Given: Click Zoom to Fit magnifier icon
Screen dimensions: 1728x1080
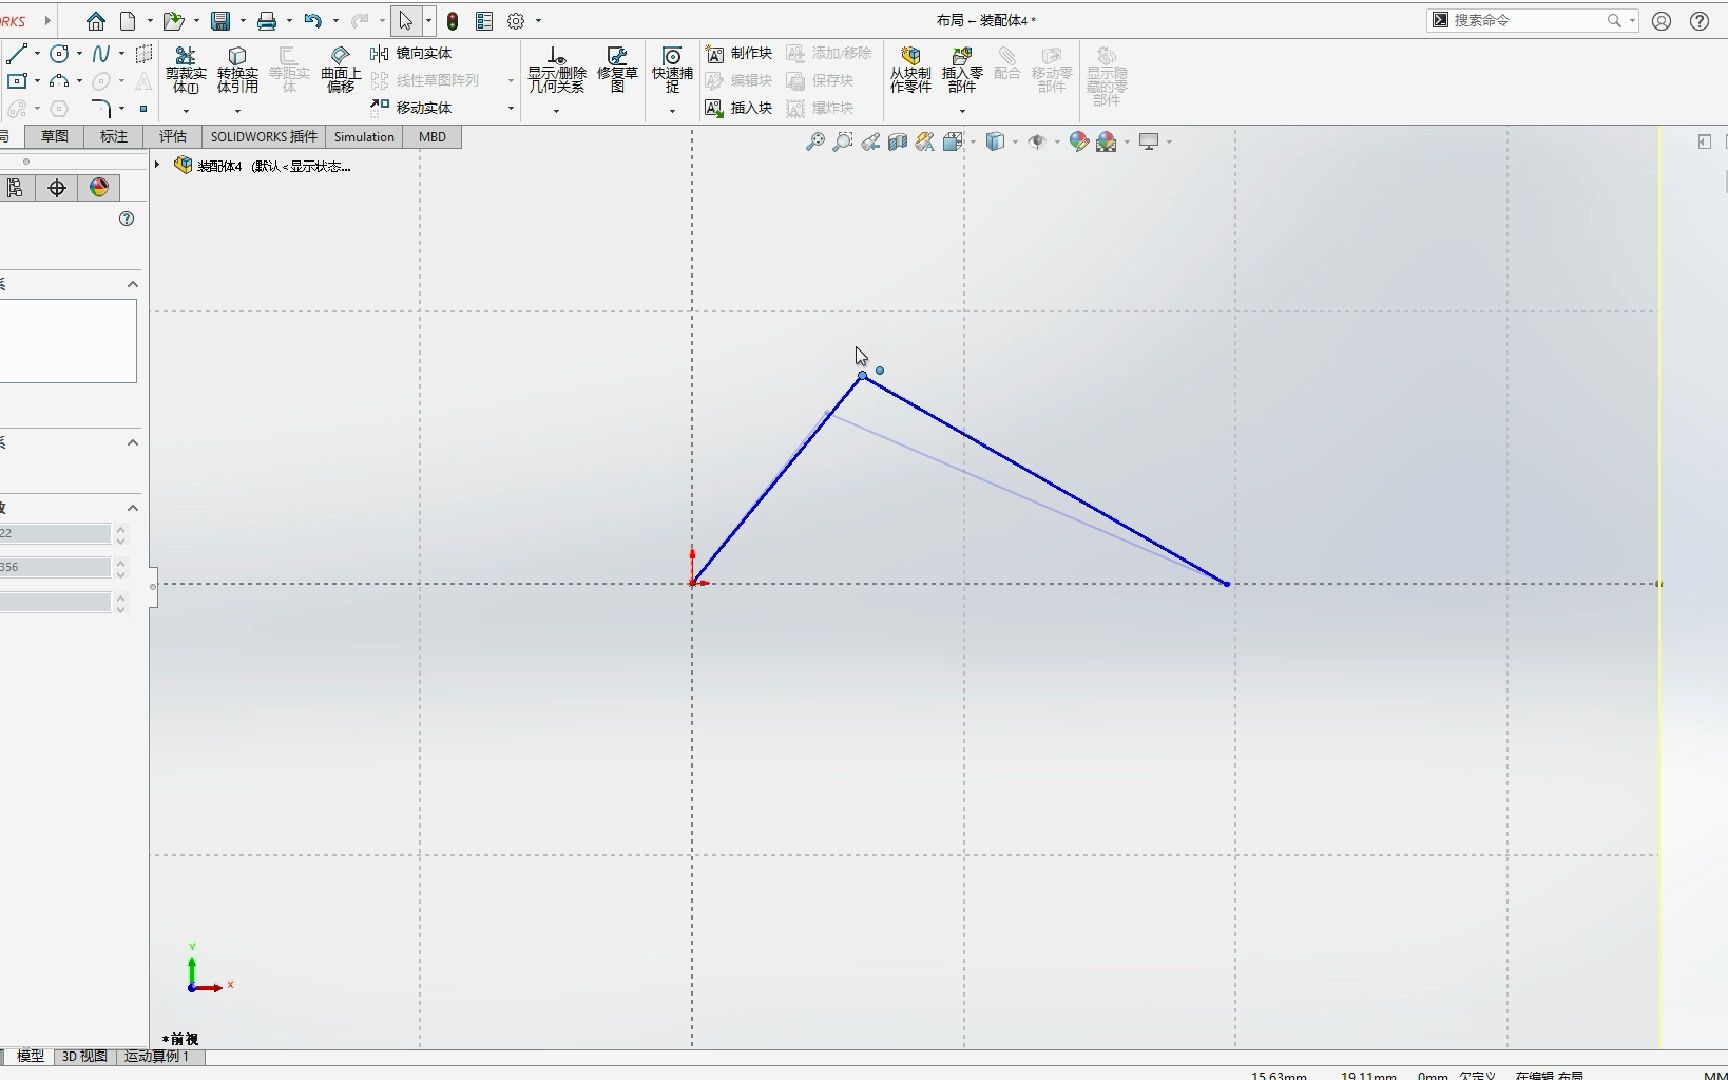Looking at the screenshot, I should pyautogui.click(x=815, y=142).
